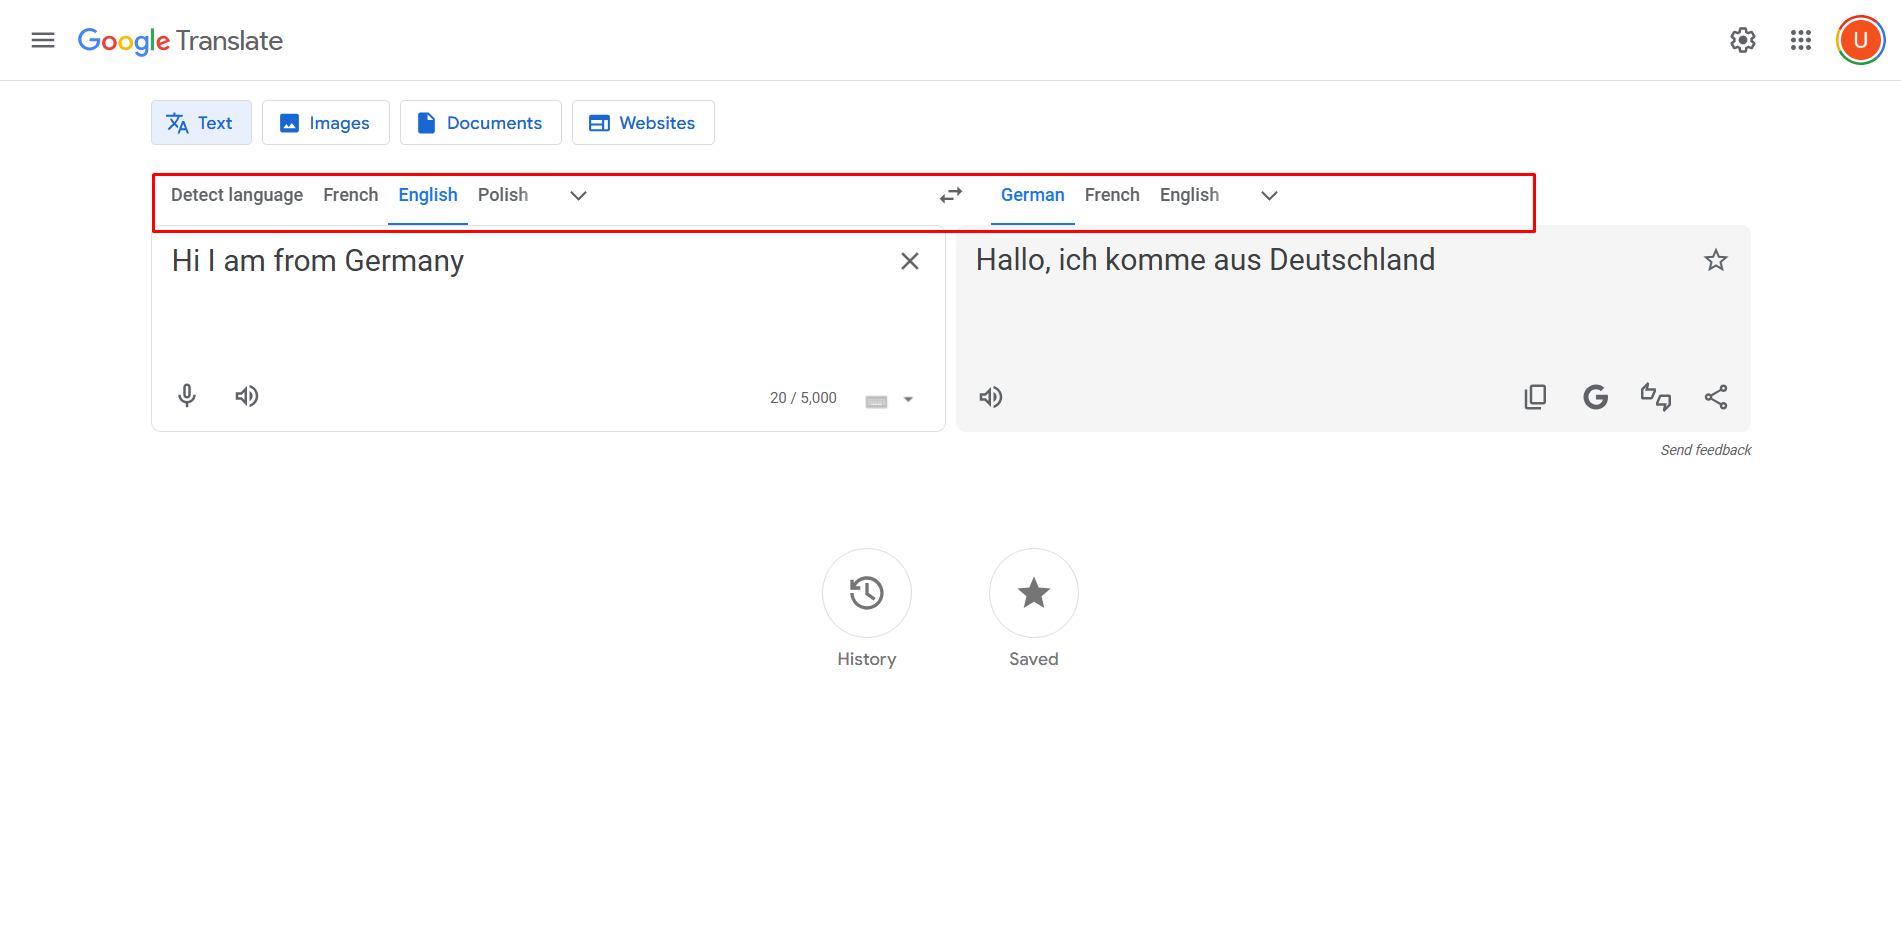1901x944 pixels.
Task: Listen to the German translation audio
Action: pyautogui.click(x=990, y=396)
